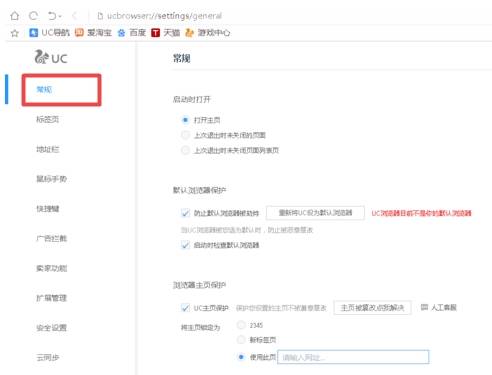Open 标签页 settings section
Screen dimensions: 492x375
pyautogui.click(x=47, y=119)
